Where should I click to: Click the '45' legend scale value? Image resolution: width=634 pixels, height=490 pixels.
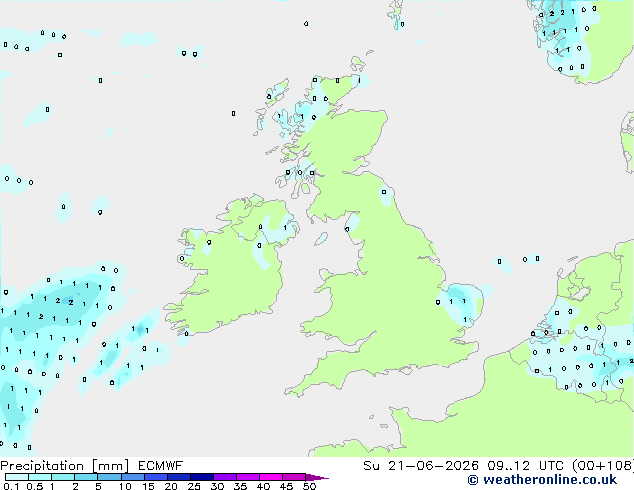[286, 486]
